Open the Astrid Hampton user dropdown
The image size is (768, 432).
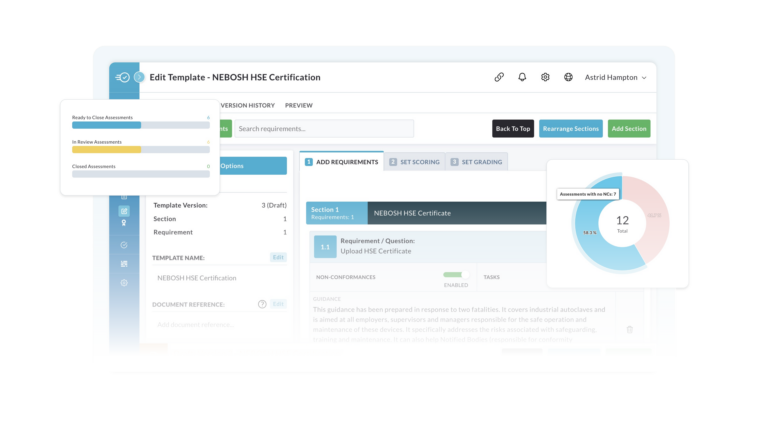point(615,77)
